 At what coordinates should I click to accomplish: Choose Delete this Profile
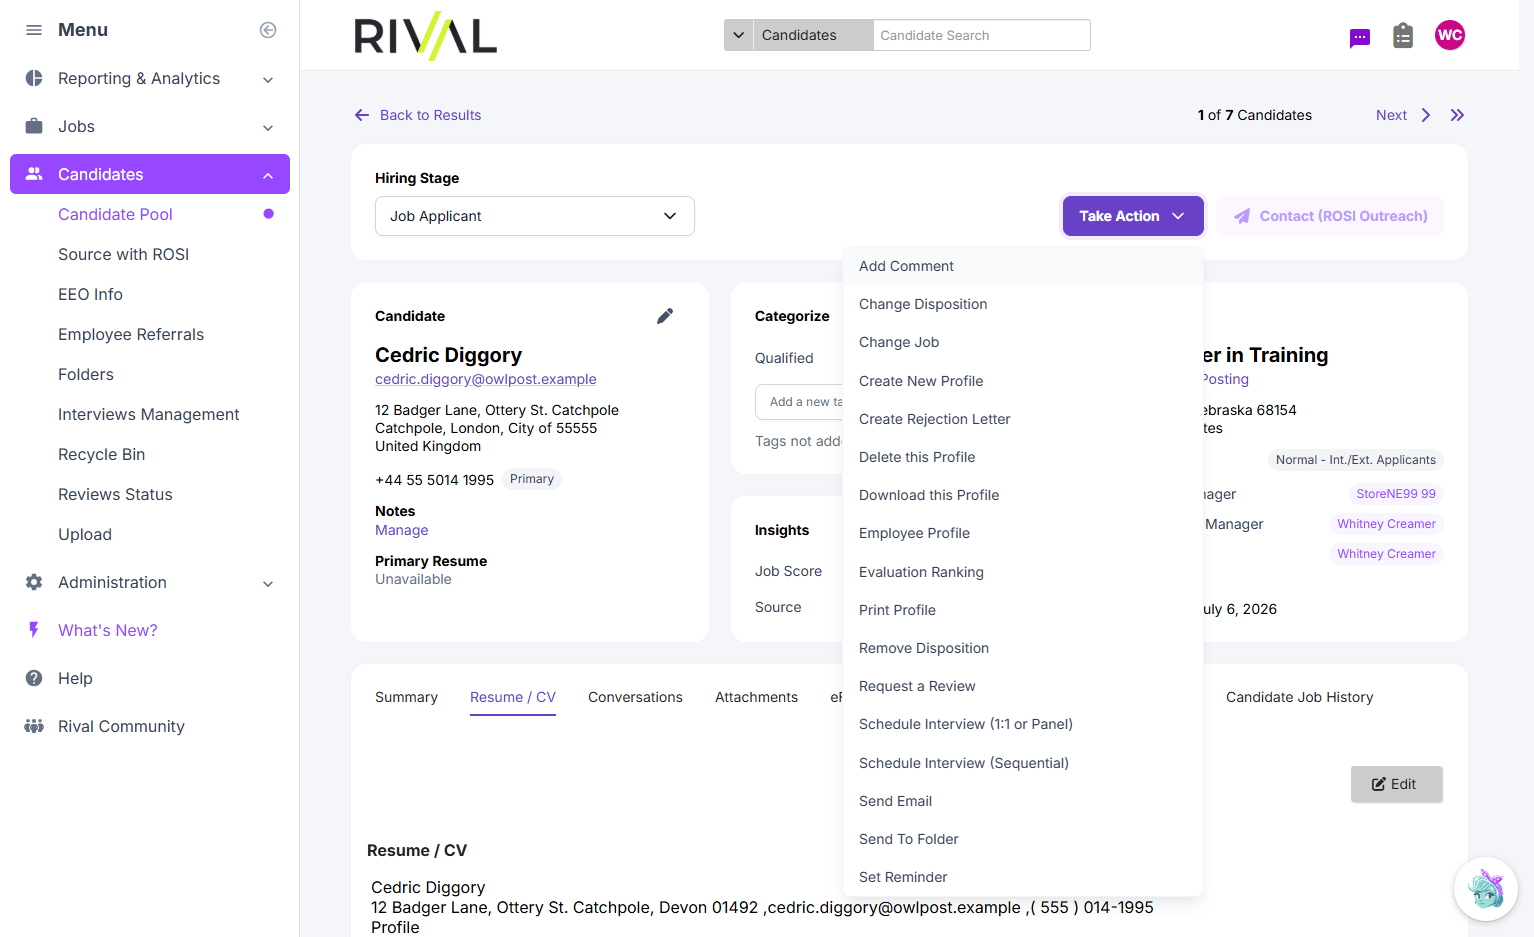tap(1023, 457)
